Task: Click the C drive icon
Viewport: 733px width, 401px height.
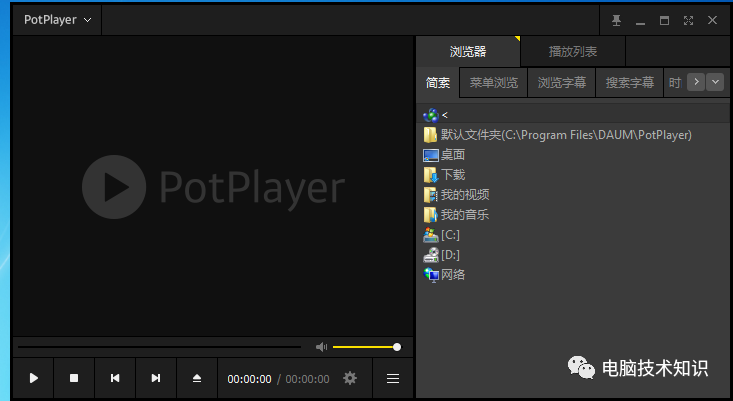Action: pyautogui.click(x=431, y=235)
